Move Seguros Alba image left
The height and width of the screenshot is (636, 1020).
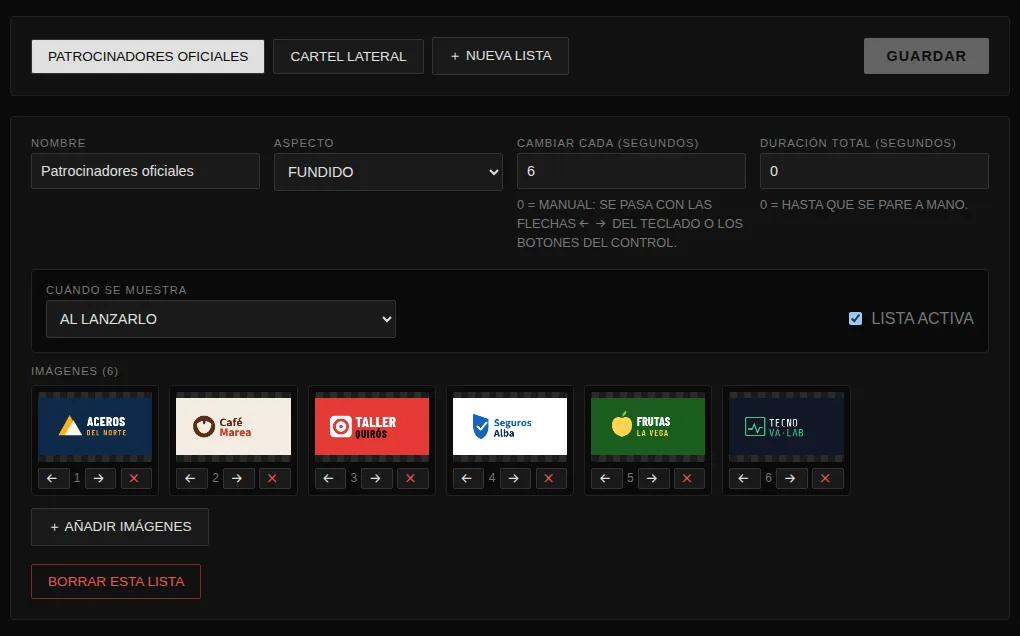click(x=468, y=479)
